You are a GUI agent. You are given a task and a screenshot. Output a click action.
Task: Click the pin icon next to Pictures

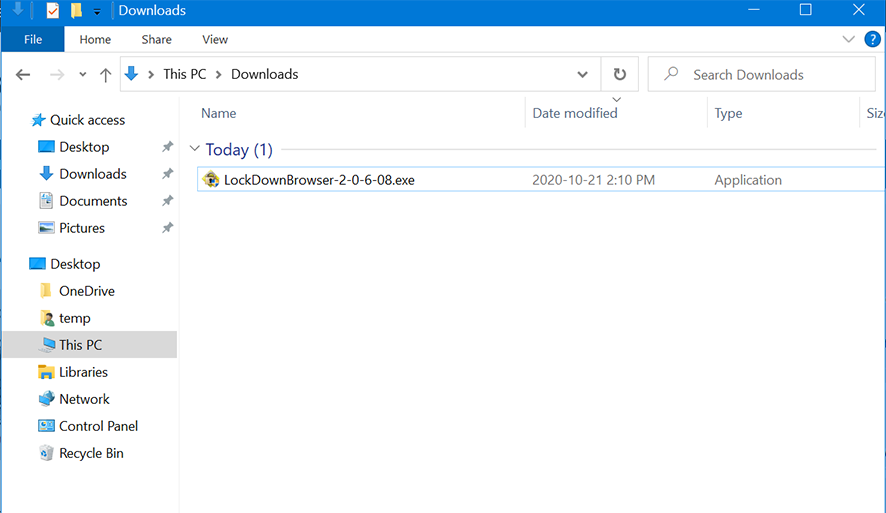point(167,228)
